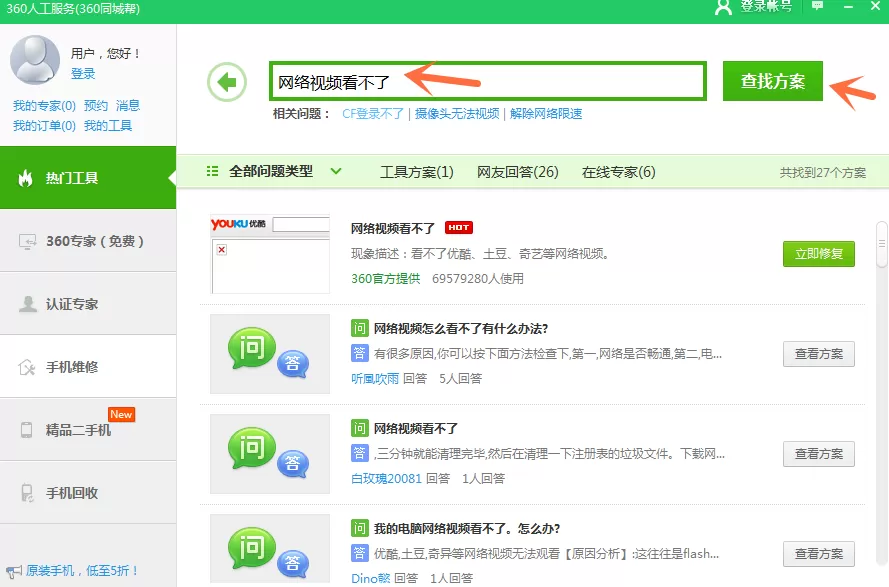This screenshot has width=889, height=587.
Task: Click the New badge on 精品二手机
Action: 121,415
